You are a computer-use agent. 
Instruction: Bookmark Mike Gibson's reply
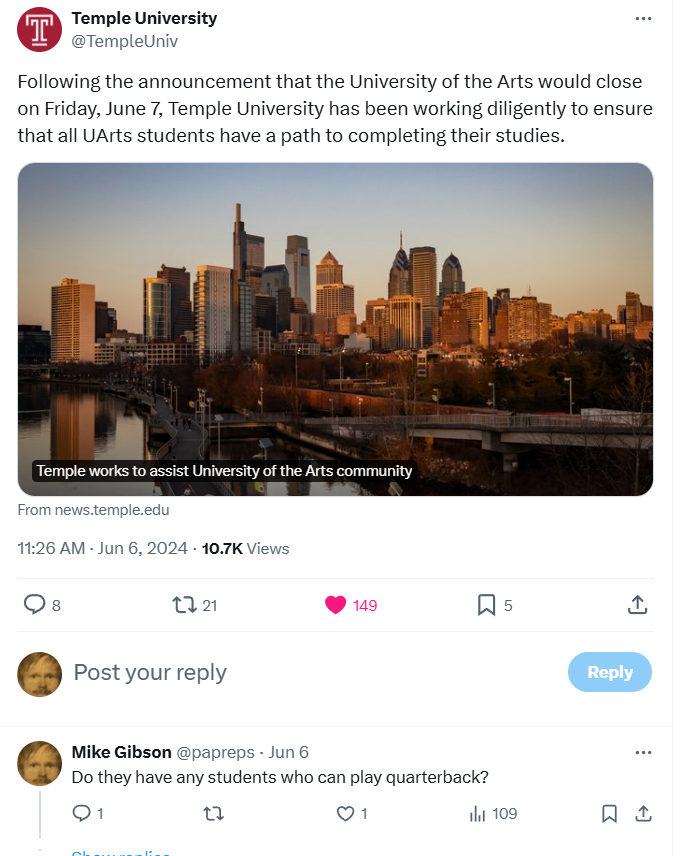click(x=609, y=814)
